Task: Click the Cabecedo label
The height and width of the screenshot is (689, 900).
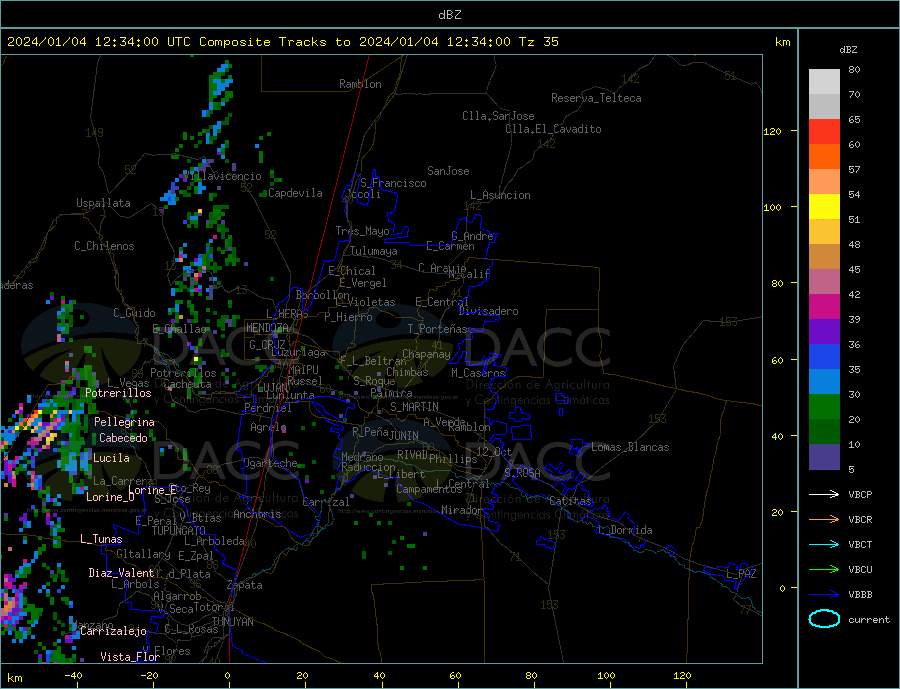Action: coord(123,438)
